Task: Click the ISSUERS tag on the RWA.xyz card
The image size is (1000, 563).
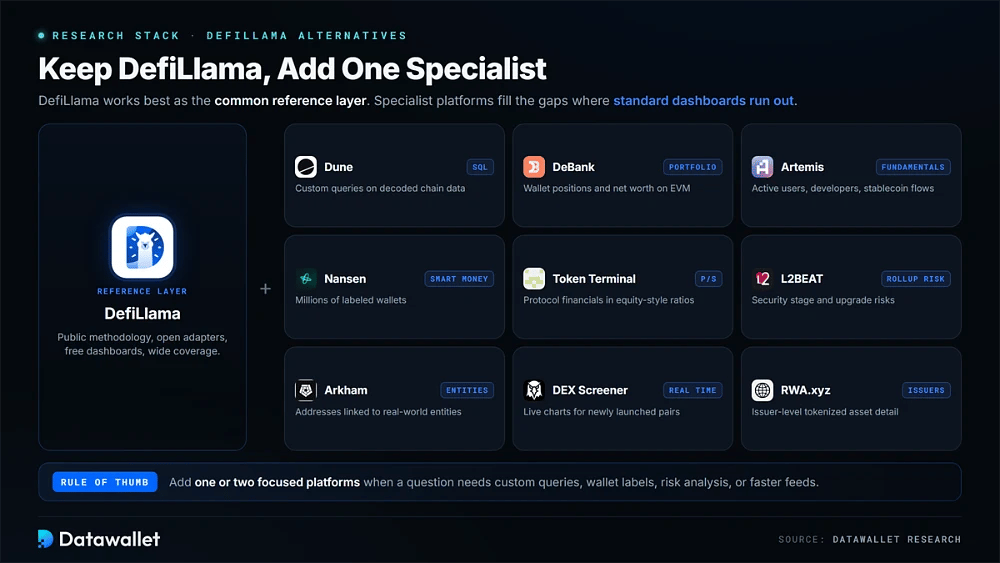Action: tap(926, 390)
